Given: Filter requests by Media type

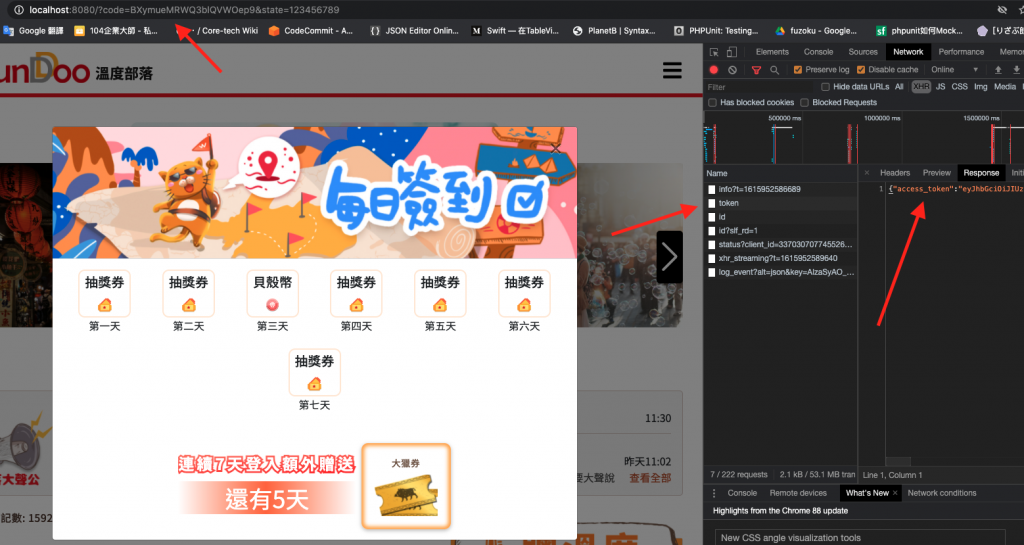Looking at the screenshot, I should pos(1004,87).
